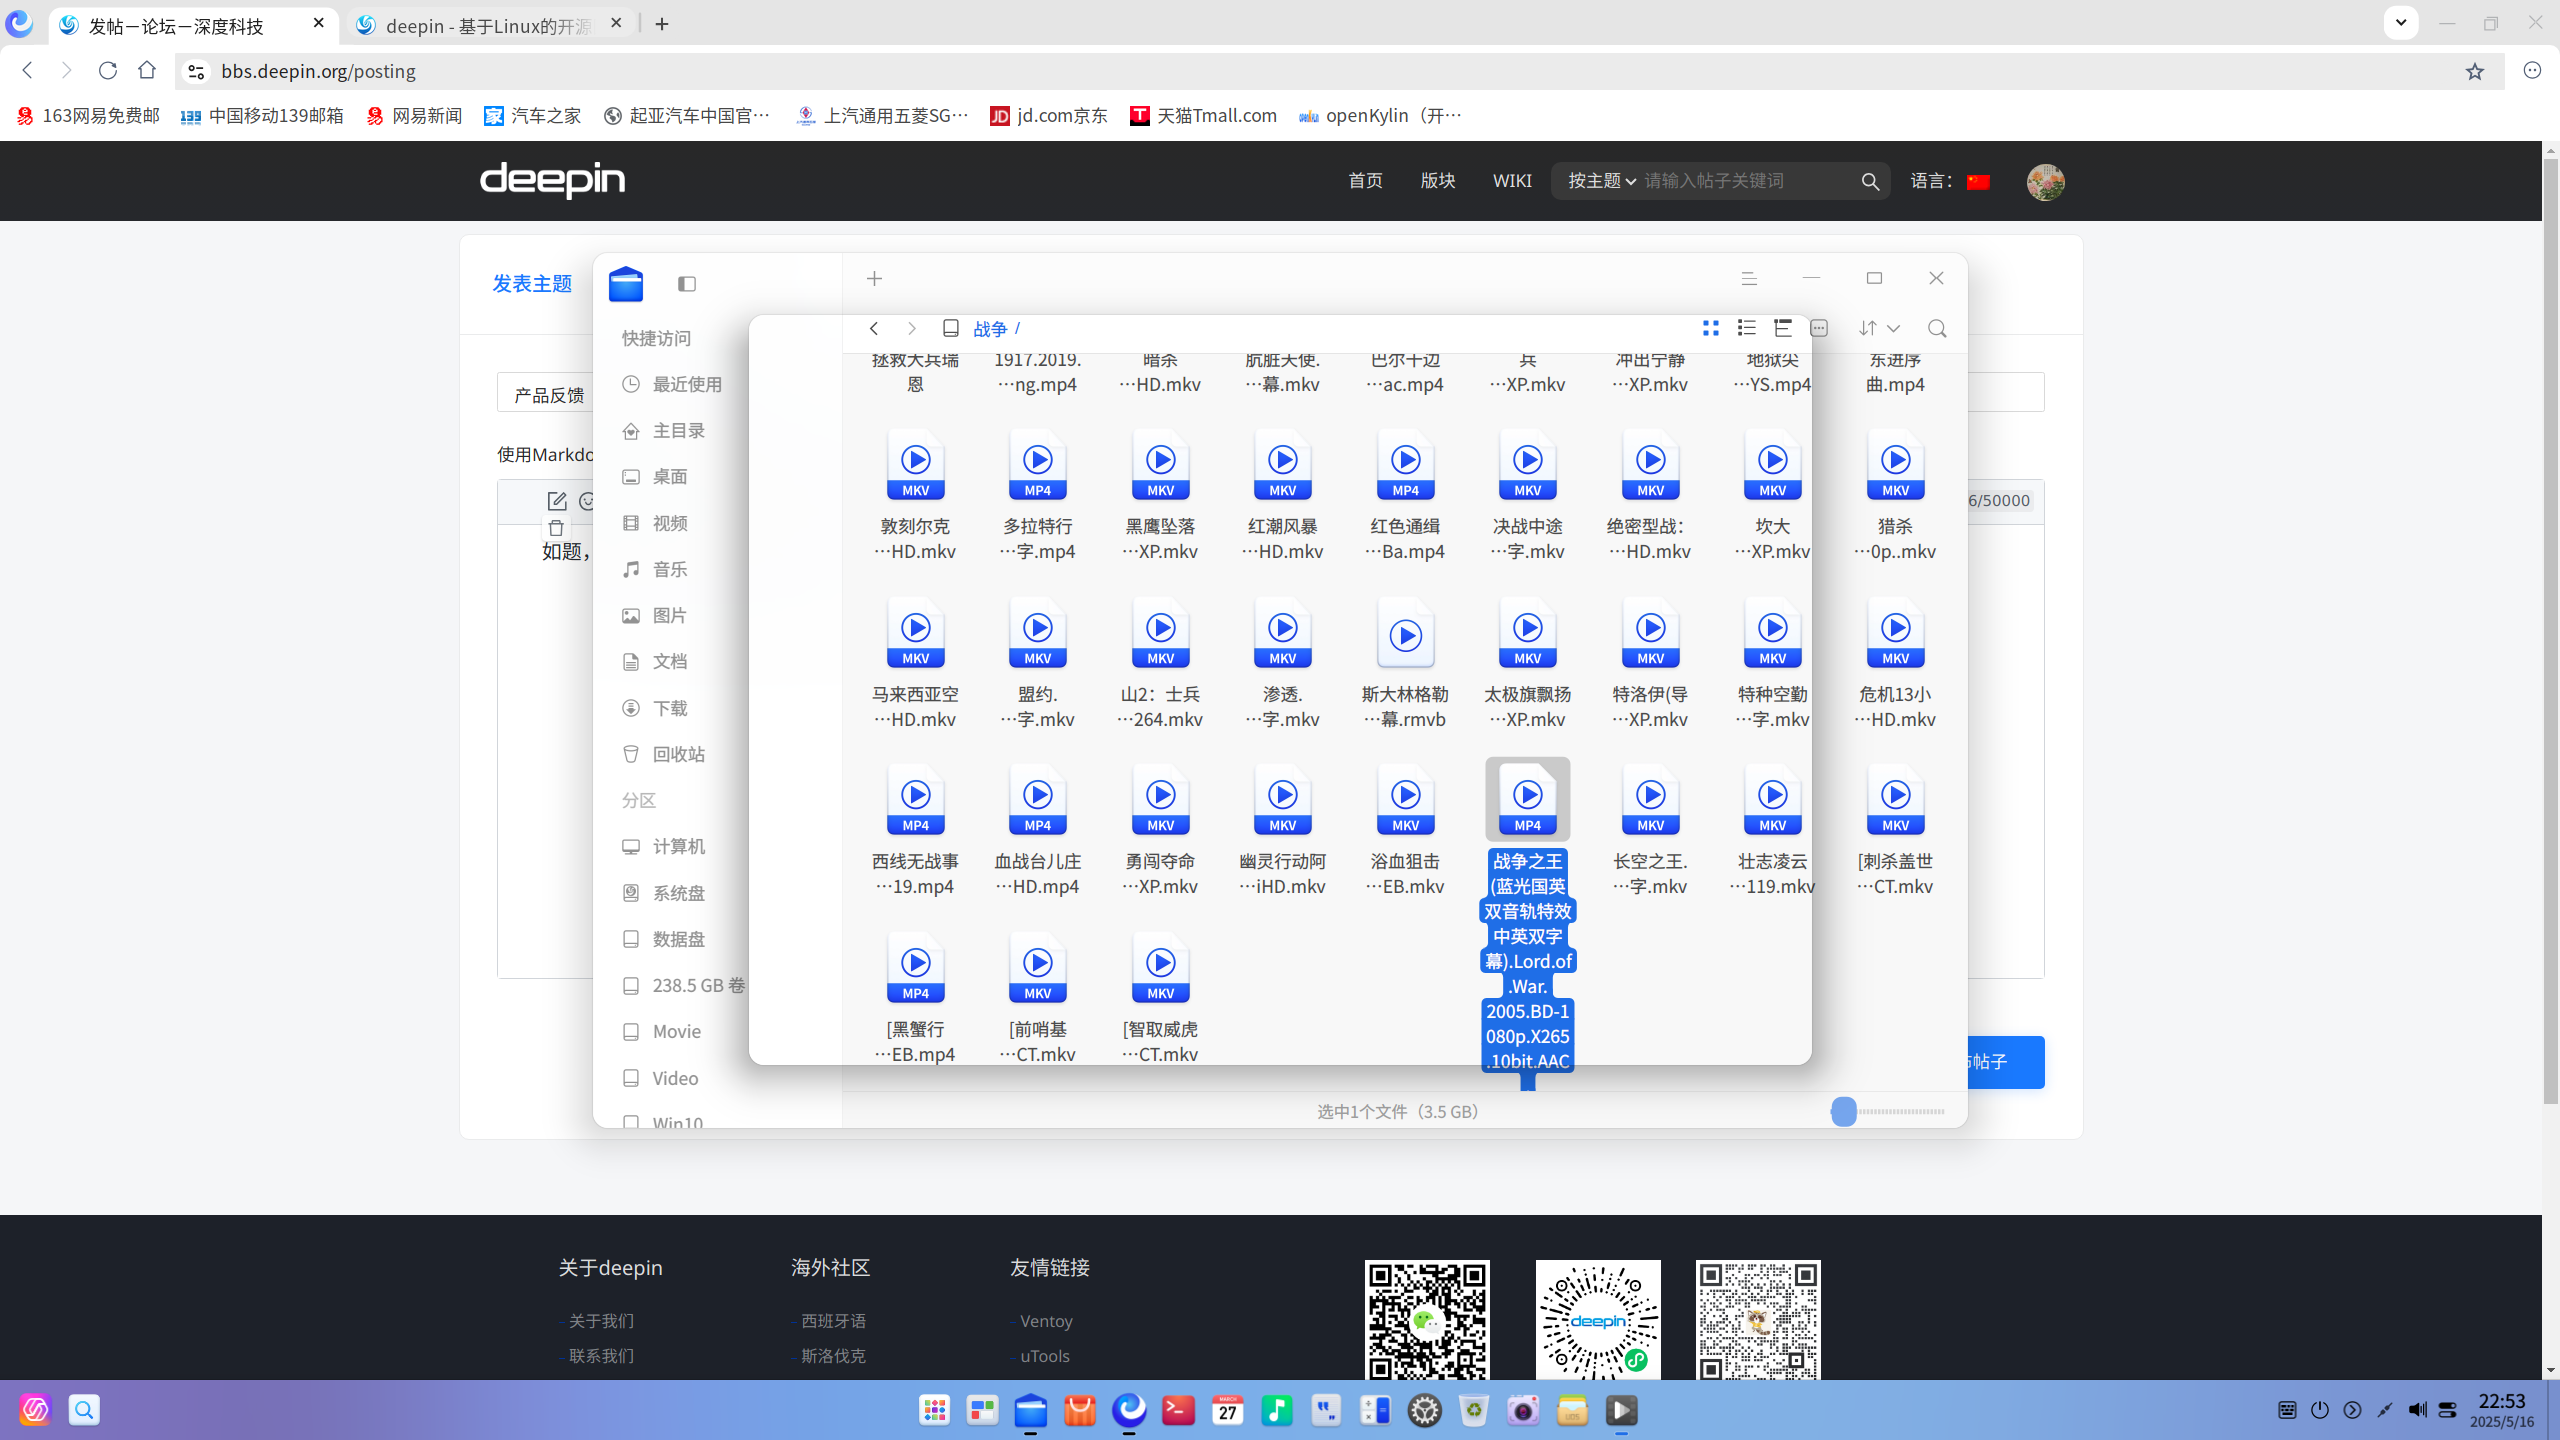
Task: Select the [智取威虎 mkv file
Action: (1161, 998)
